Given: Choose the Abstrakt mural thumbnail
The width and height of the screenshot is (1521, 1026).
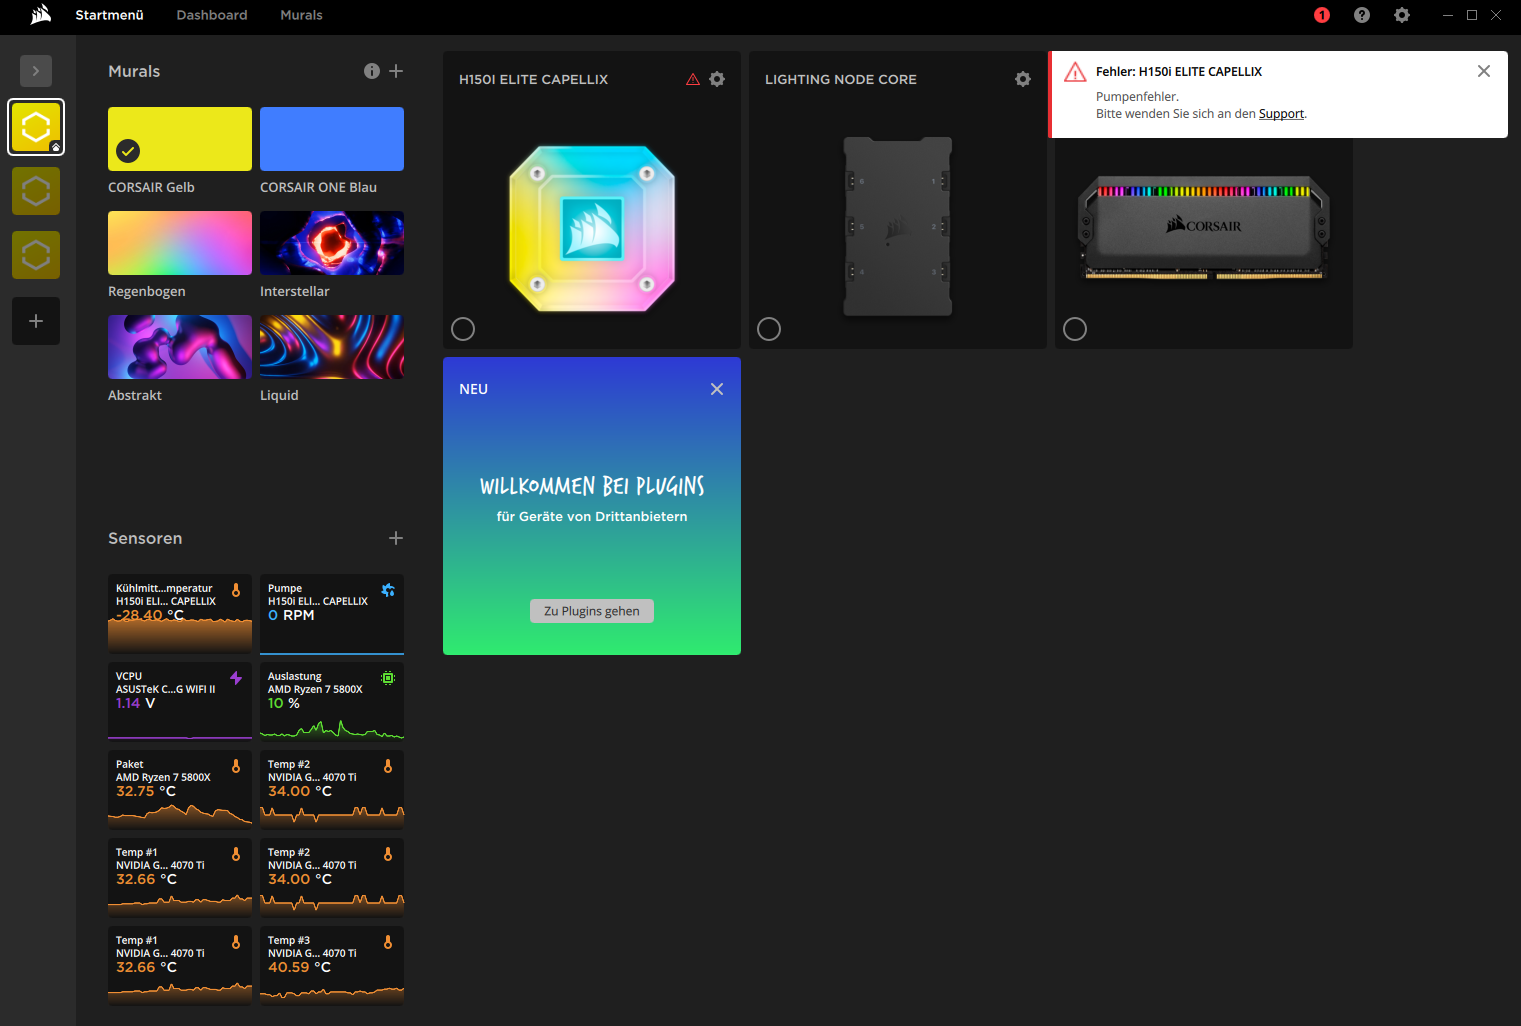Looking at the screenshot, I should pyautogui.click(x=180, y=347).
